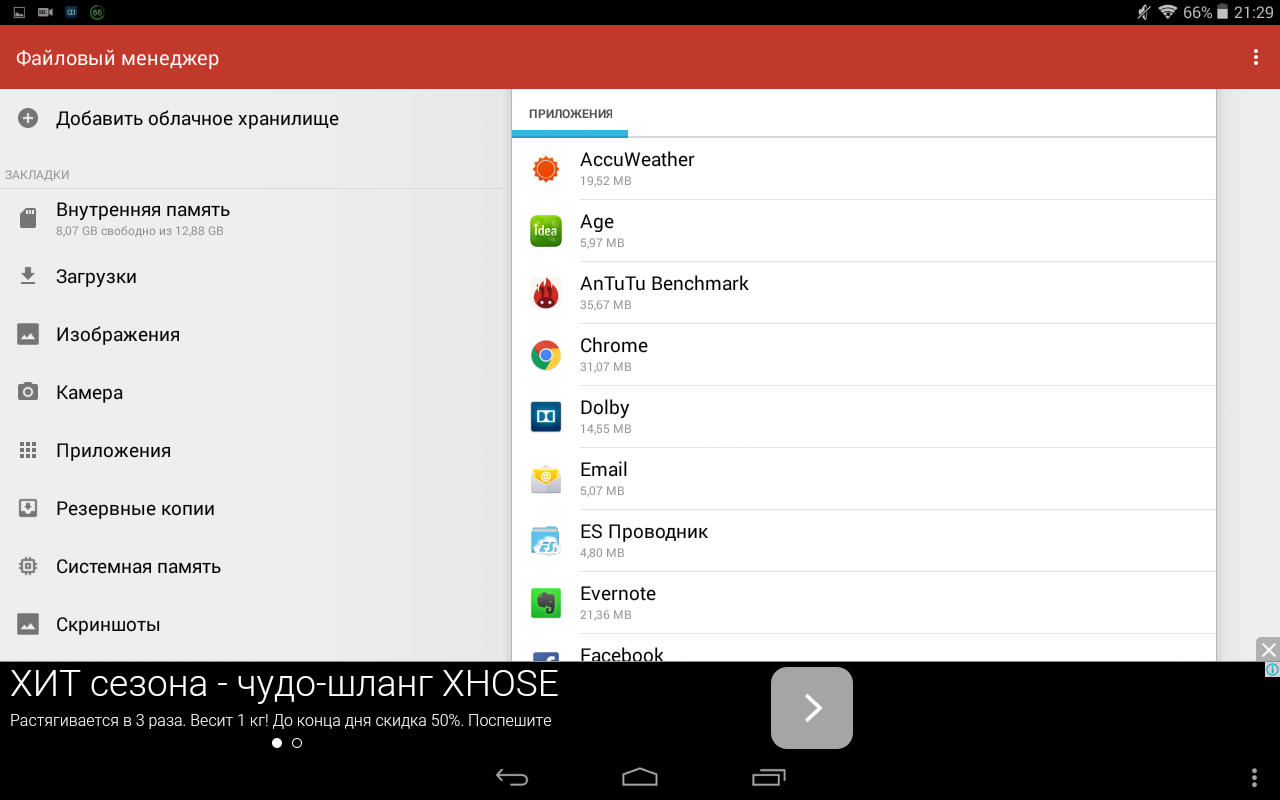Tap the AccuWeather sun icon
The image size is (1280, 800).
pyautogui.click(x=546, y=169)
